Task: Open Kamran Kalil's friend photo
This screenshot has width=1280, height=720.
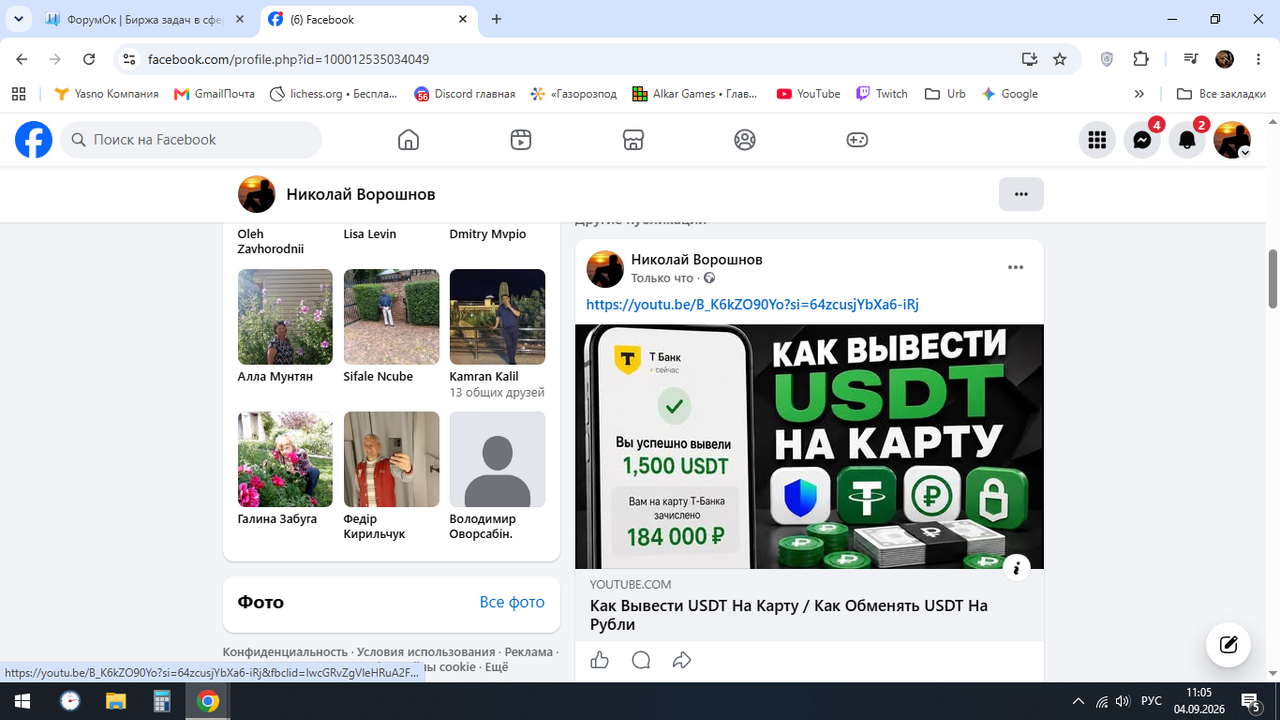Action: click(497, 317)
